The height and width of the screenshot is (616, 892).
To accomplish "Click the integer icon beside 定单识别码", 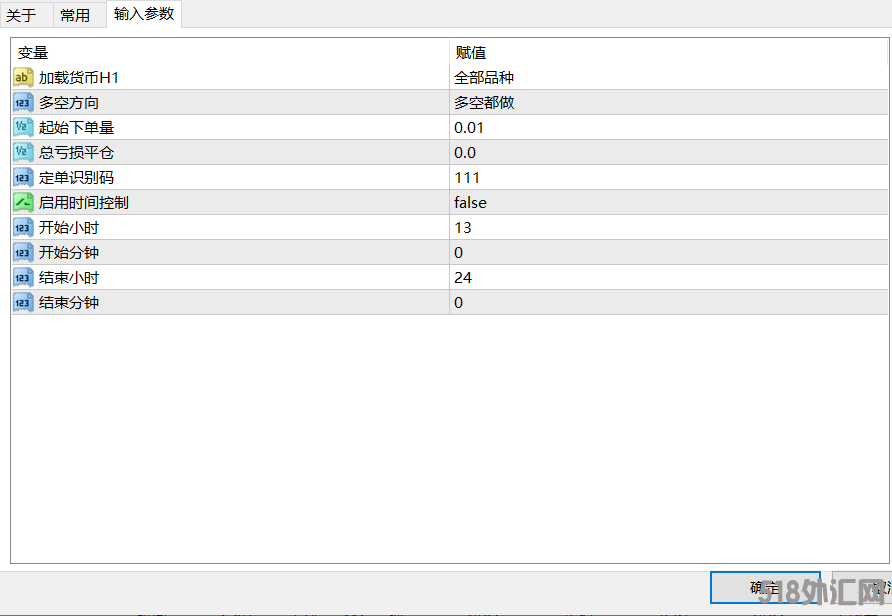I will tap(23, 177).
